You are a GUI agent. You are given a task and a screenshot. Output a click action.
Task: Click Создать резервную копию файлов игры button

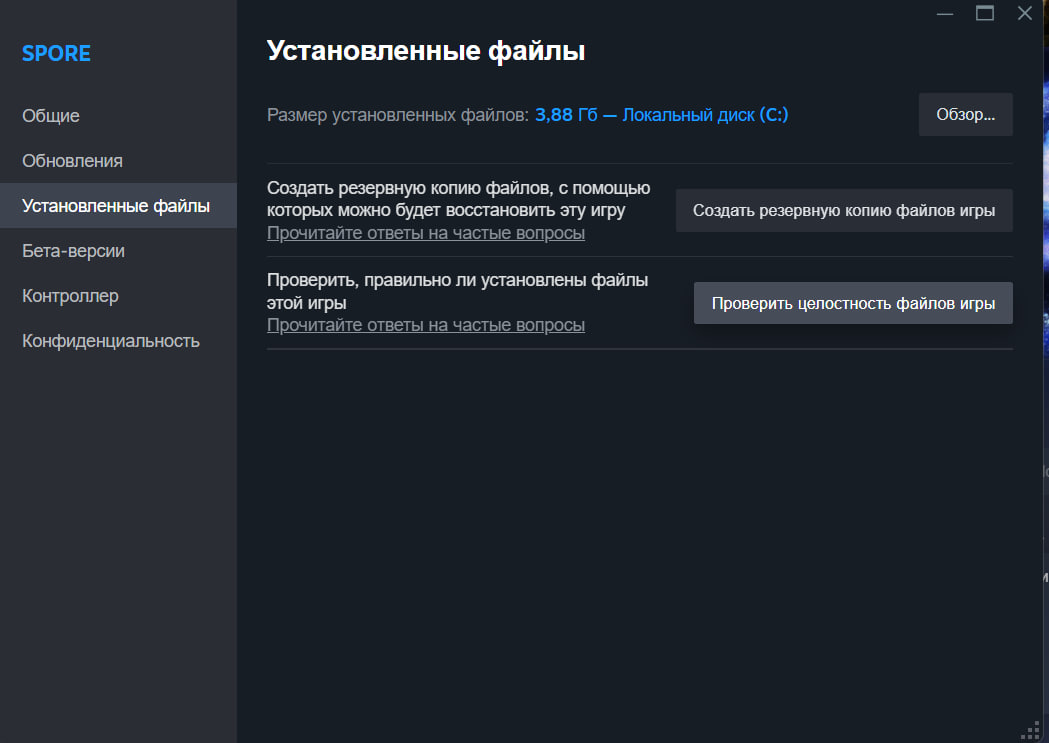point(844,210)
